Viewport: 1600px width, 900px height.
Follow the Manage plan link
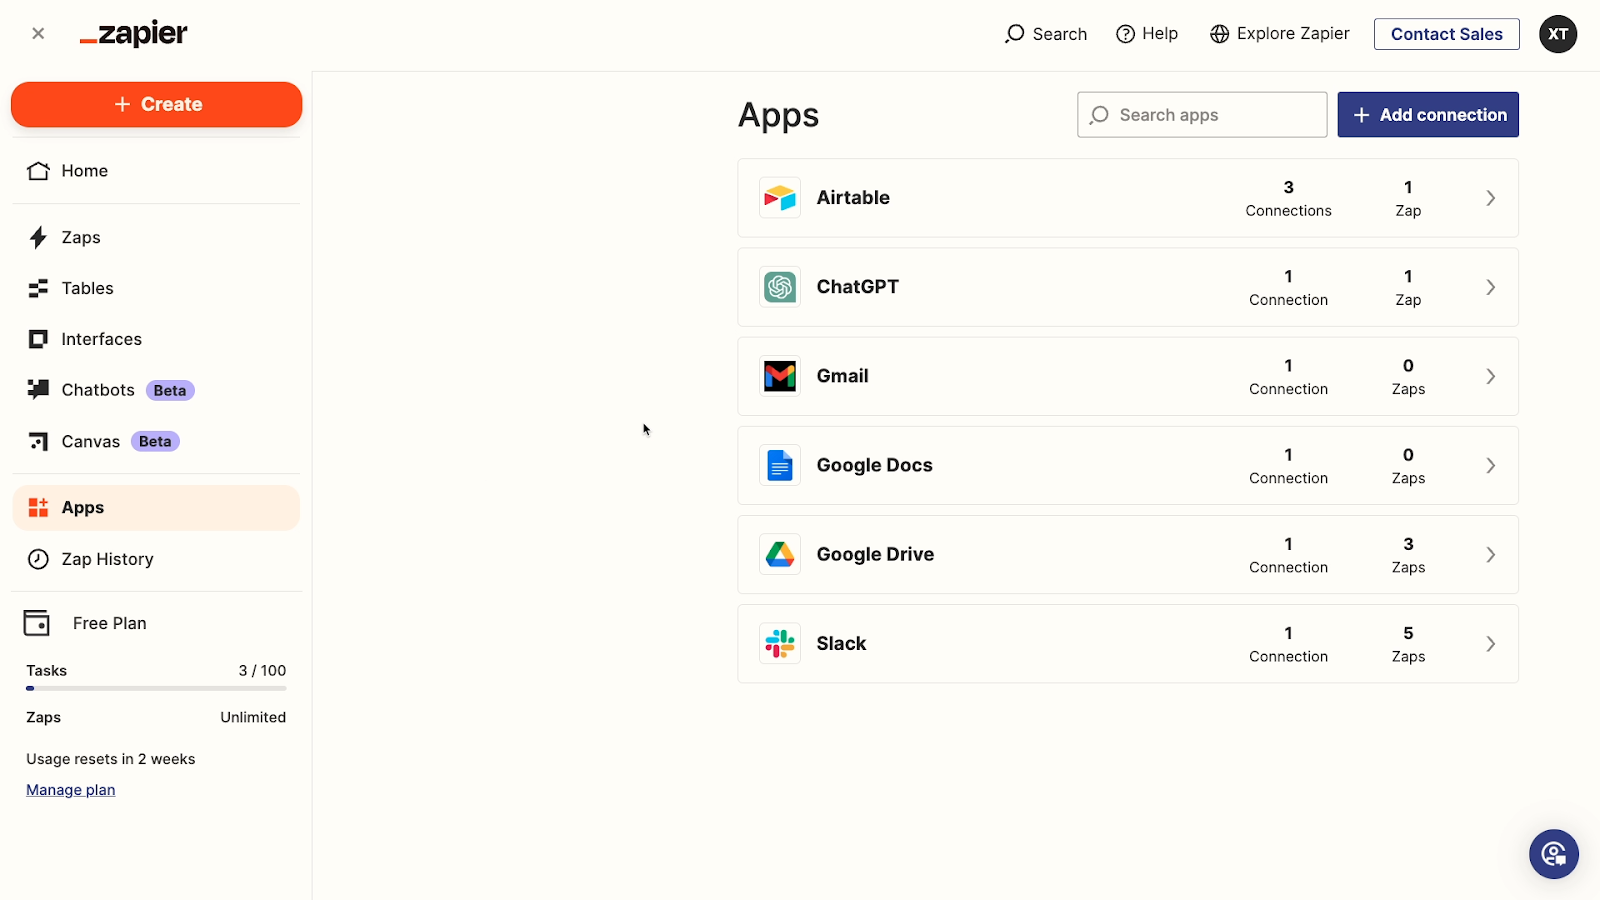click(71, 790)
